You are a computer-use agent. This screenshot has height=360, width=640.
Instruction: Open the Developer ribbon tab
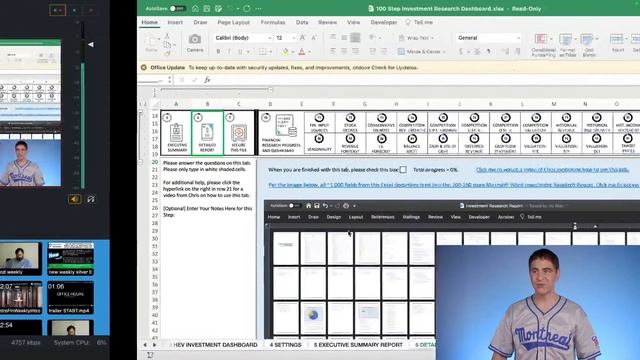click(383, 22)
